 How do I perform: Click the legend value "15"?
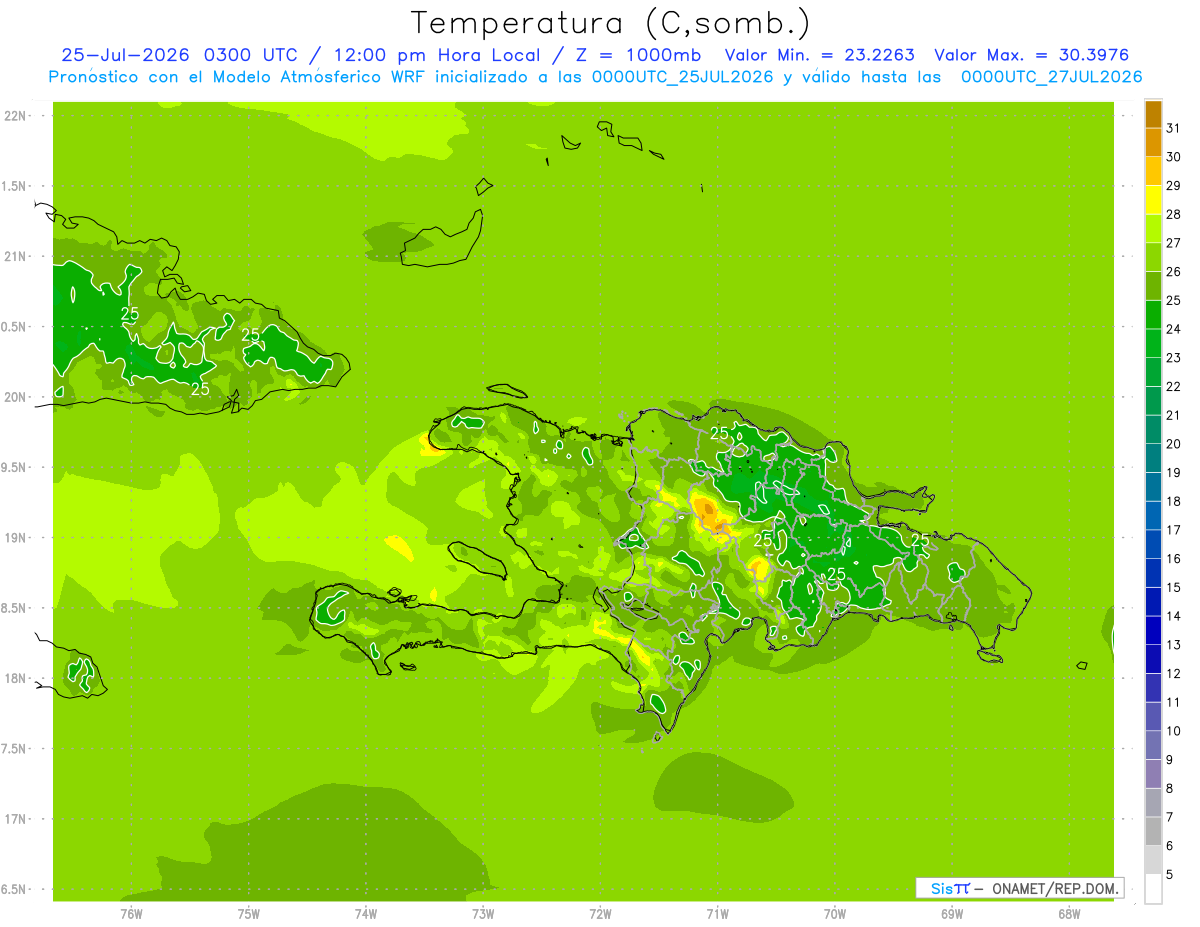click(x=1173, y=587)
